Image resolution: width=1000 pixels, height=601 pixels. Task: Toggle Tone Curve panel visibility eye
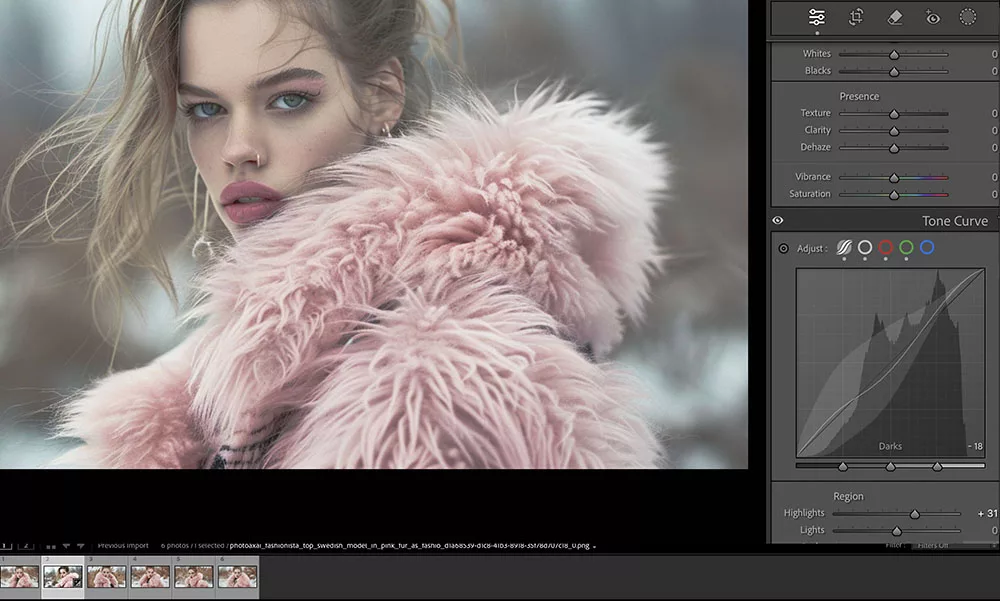[777, 221]
